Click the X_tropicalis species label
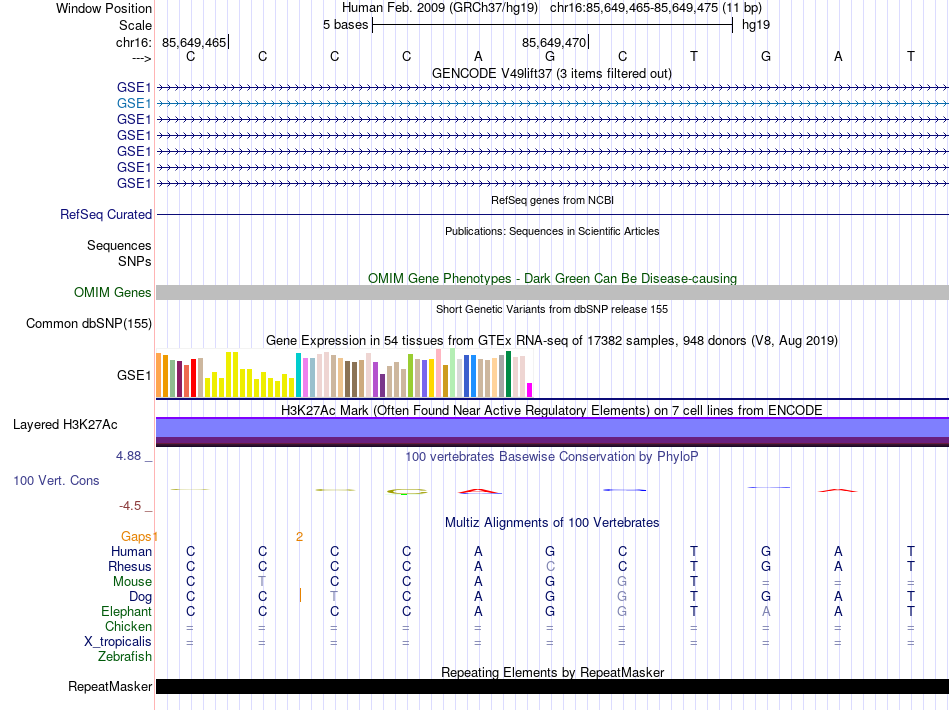The image size is (950, 710). click(118, 642)
